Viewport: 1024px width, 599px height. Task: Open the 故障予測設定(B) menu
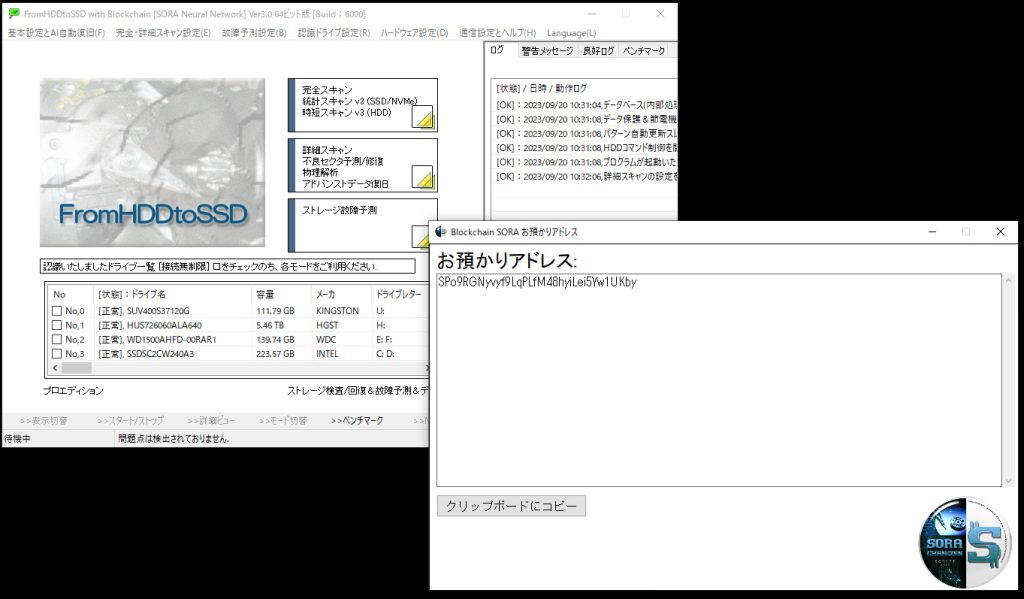pyautogui.click(x=254, y=33)
